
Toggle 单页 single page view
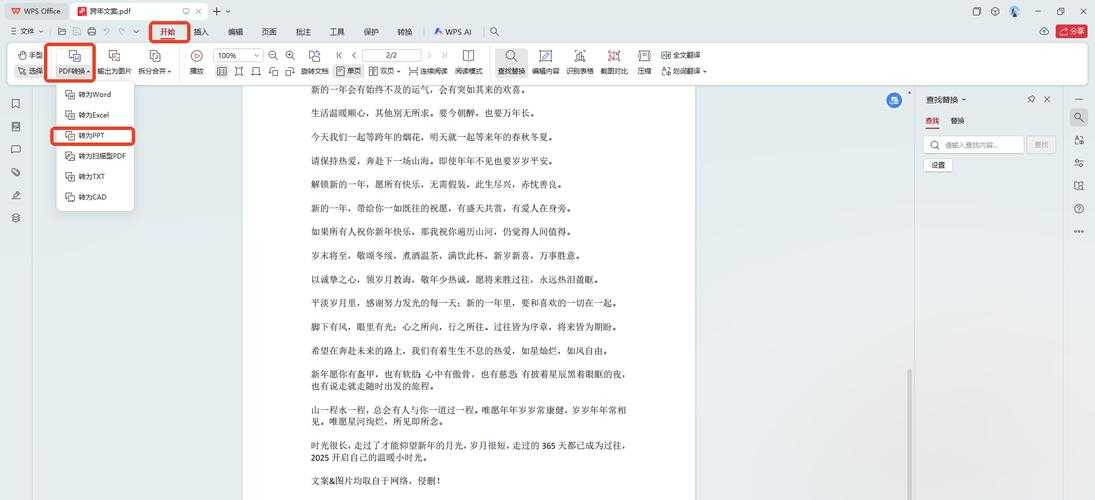[x=348, y=71]
